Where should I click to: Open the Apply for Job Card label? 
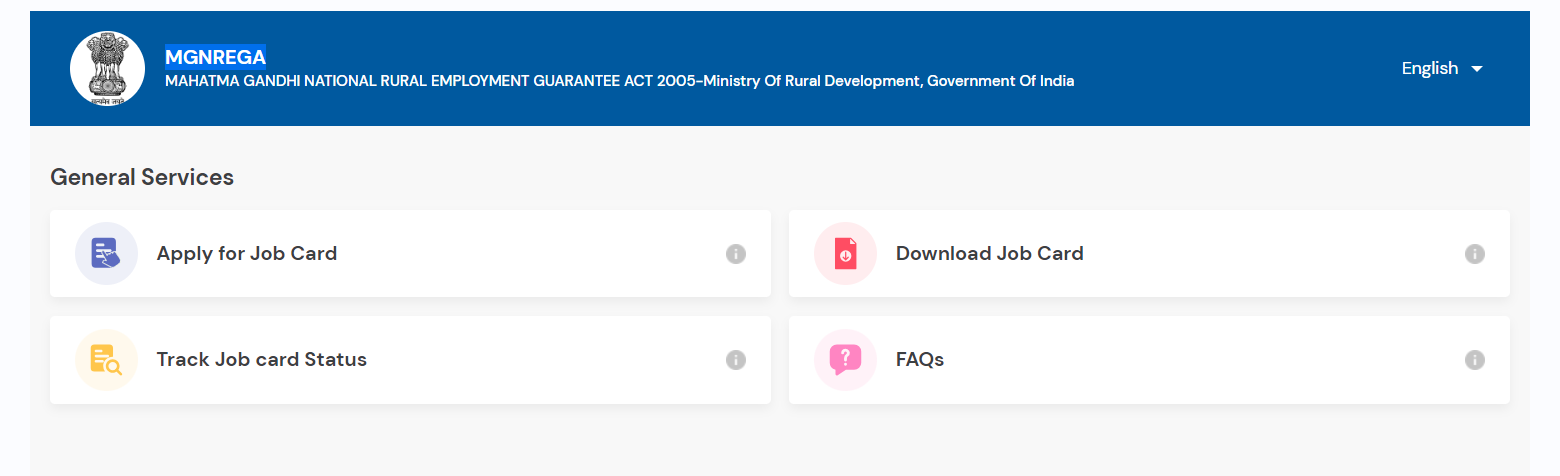coord(246,253)
